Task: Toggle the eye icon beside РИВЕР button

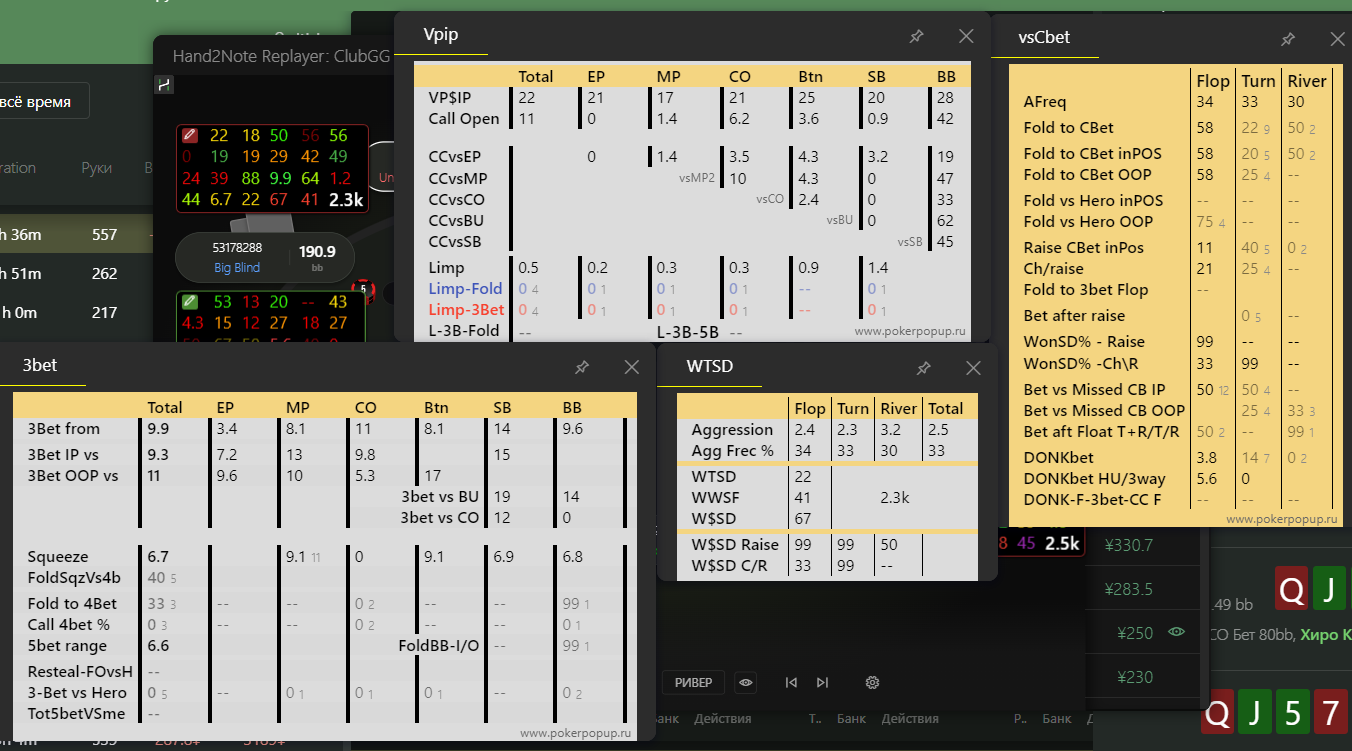Action: point(745,683)
